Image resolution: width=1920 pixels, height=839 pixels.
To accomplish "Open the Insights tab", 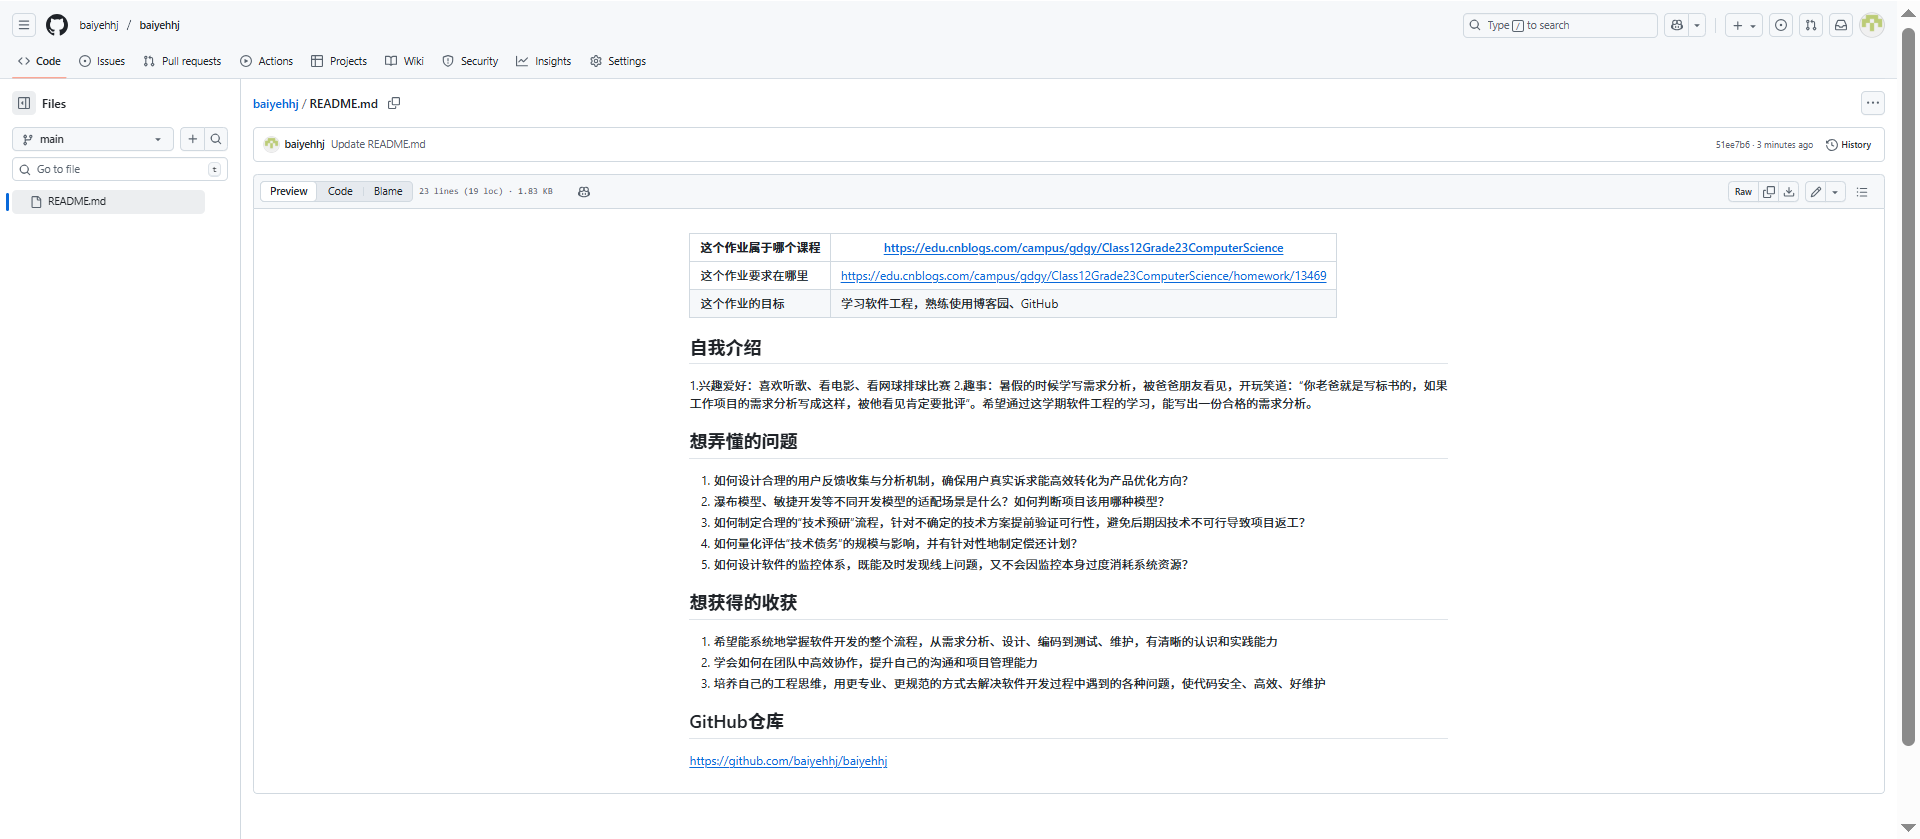I will click(x=544, y=61).
